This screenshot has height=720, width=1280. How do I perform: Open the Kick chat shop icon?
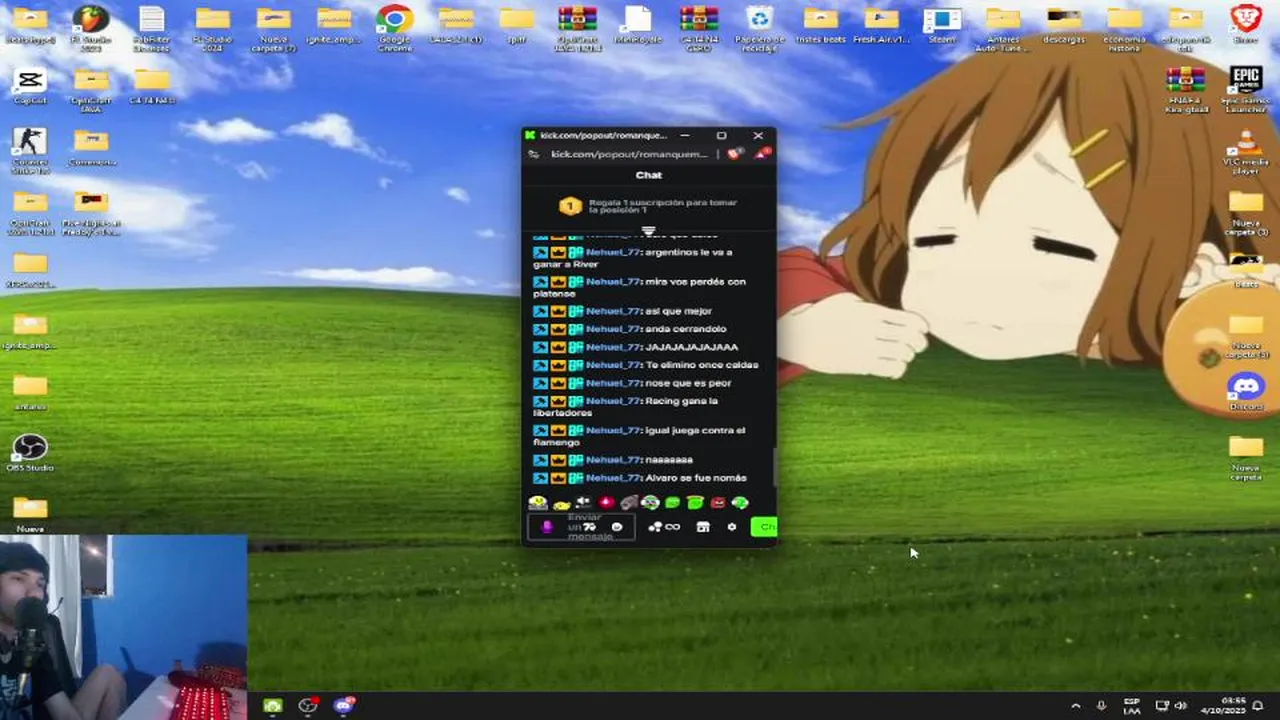(x=703, y=527)
